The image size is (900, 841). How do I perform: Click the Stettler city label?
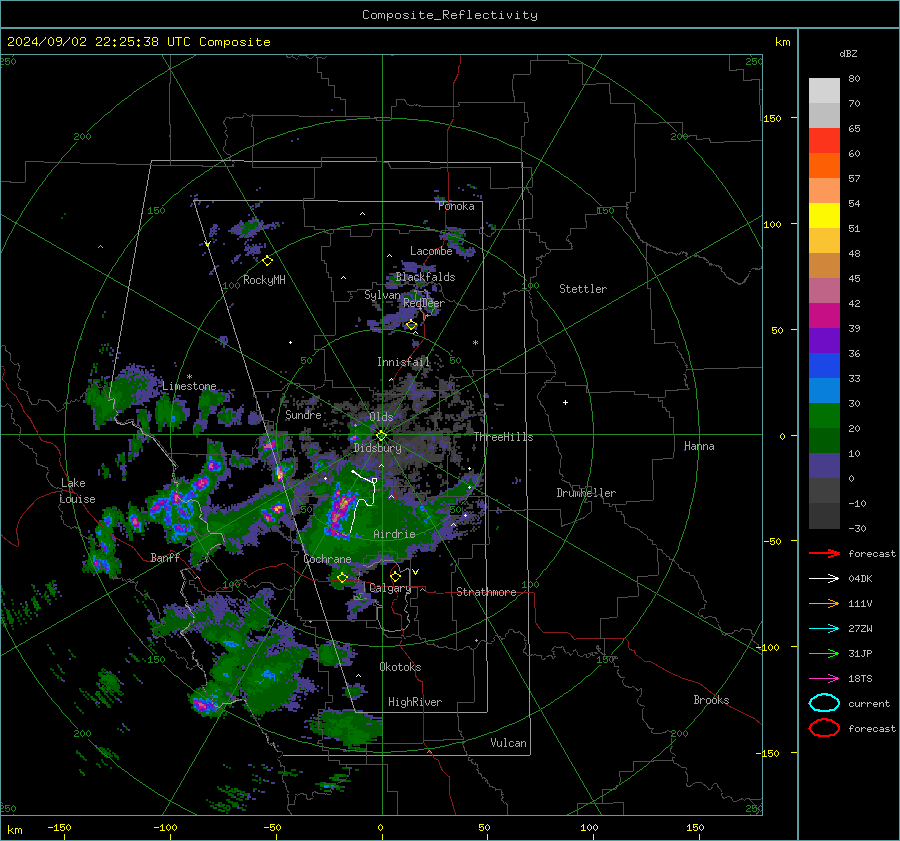click(583, 289)
